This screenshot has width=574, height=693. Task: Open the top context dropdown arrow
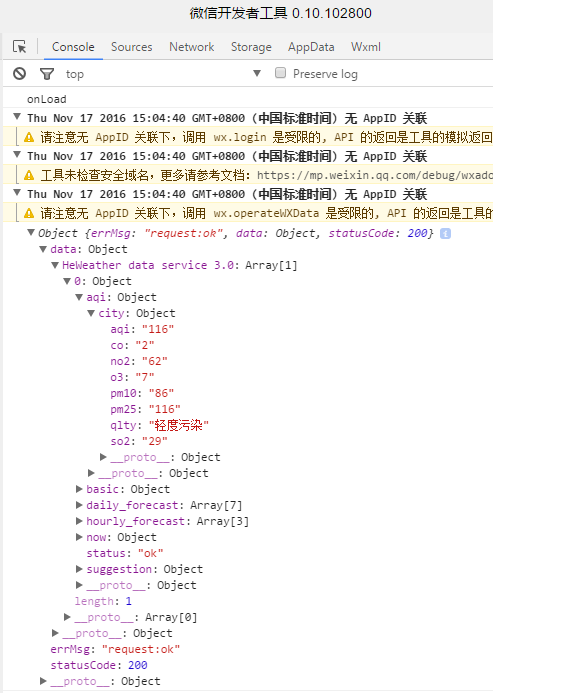point(257,73)
